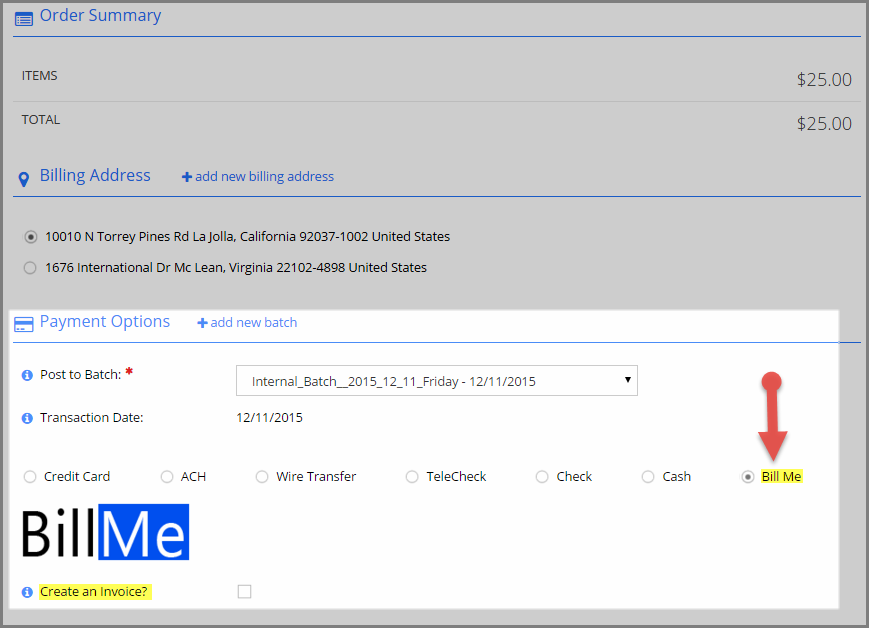Click add new billing address link
Viewport: 869px width, 628px height.
point(258,176)
